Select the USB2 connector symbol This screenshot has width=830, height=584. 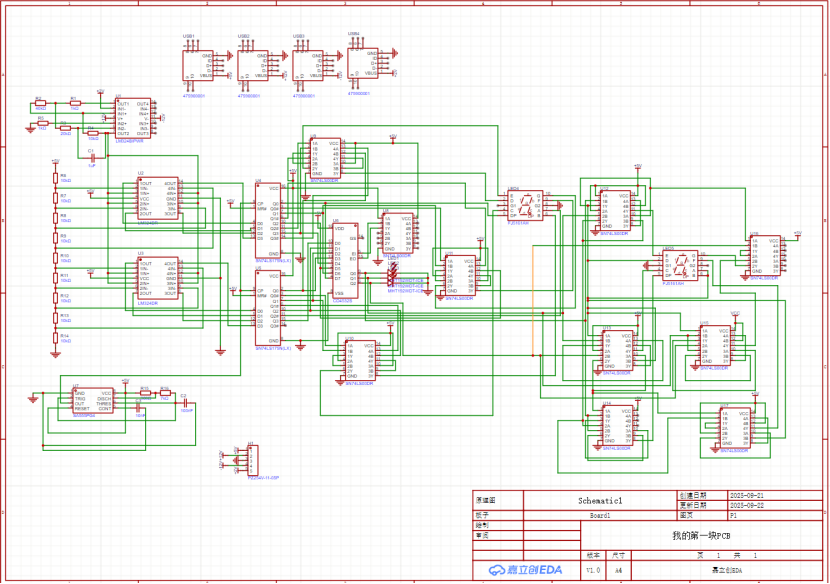(x=253, y=66)
